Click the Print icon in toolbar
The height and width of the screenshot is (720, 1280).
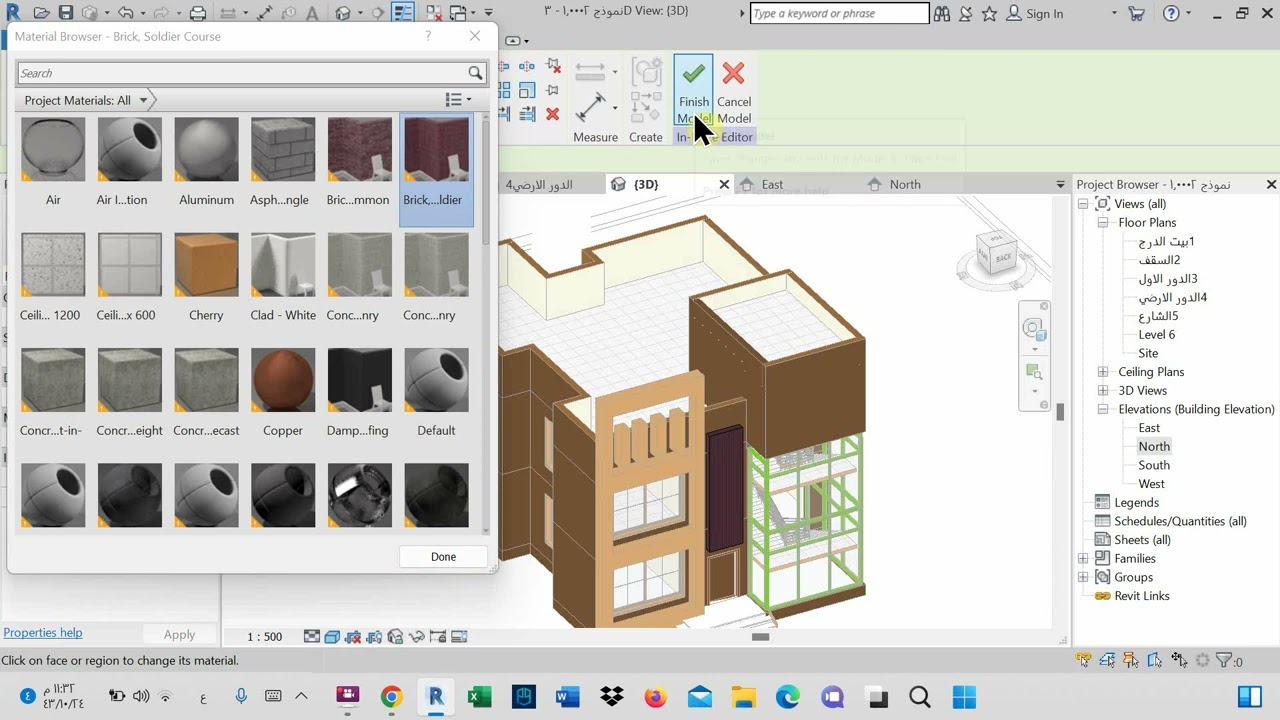point(198,13)
